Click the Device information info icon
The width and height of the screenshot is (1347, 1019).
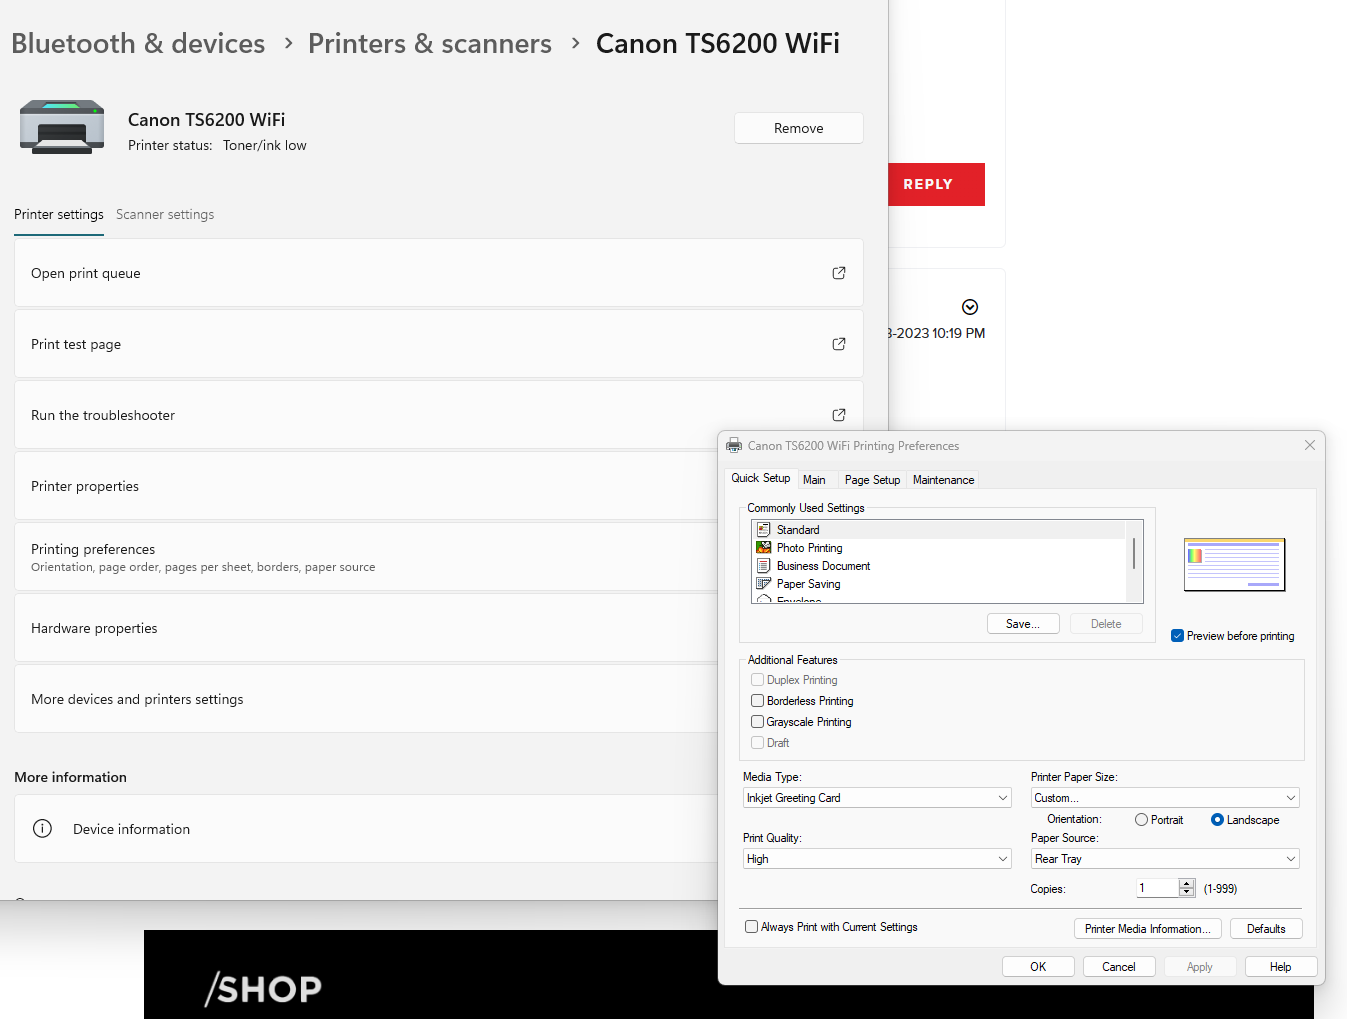coord(41,828)
